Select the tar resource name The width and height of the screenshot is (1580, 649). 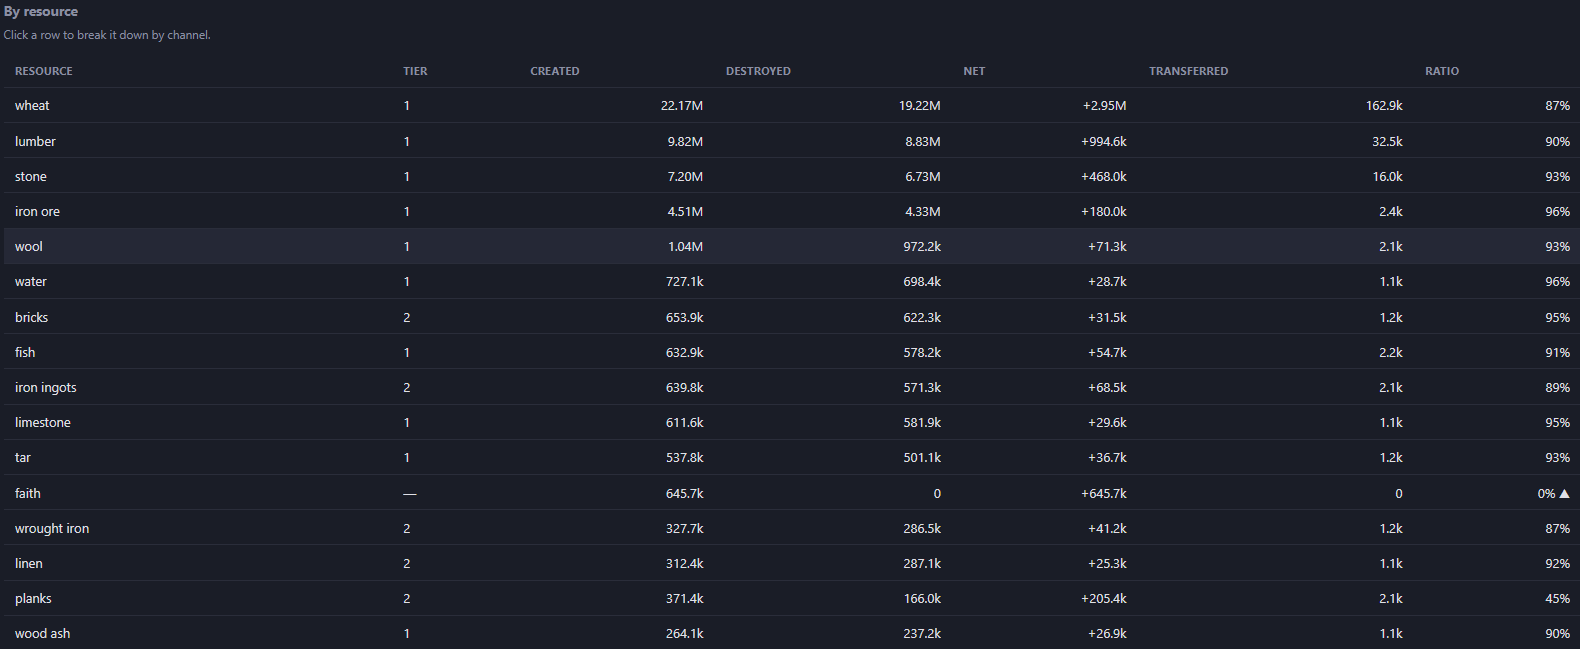[x=23, y=457]
